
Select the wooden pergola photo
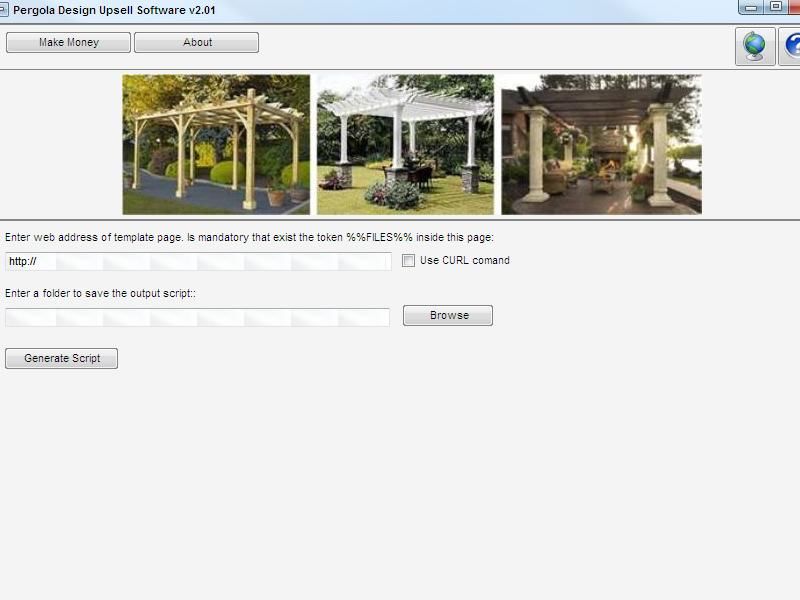click(216, 144)
